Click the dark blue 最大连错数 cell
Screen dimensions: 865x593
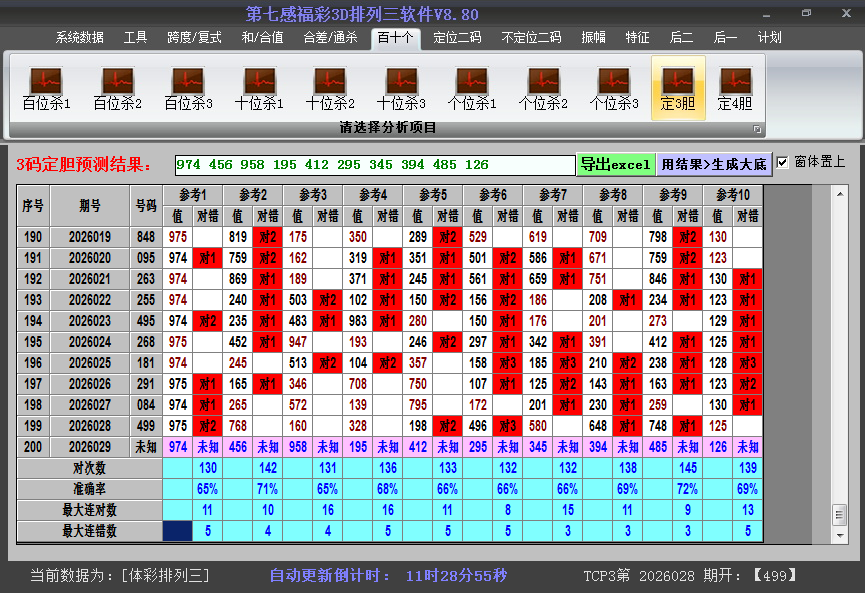tap(178, 531)
